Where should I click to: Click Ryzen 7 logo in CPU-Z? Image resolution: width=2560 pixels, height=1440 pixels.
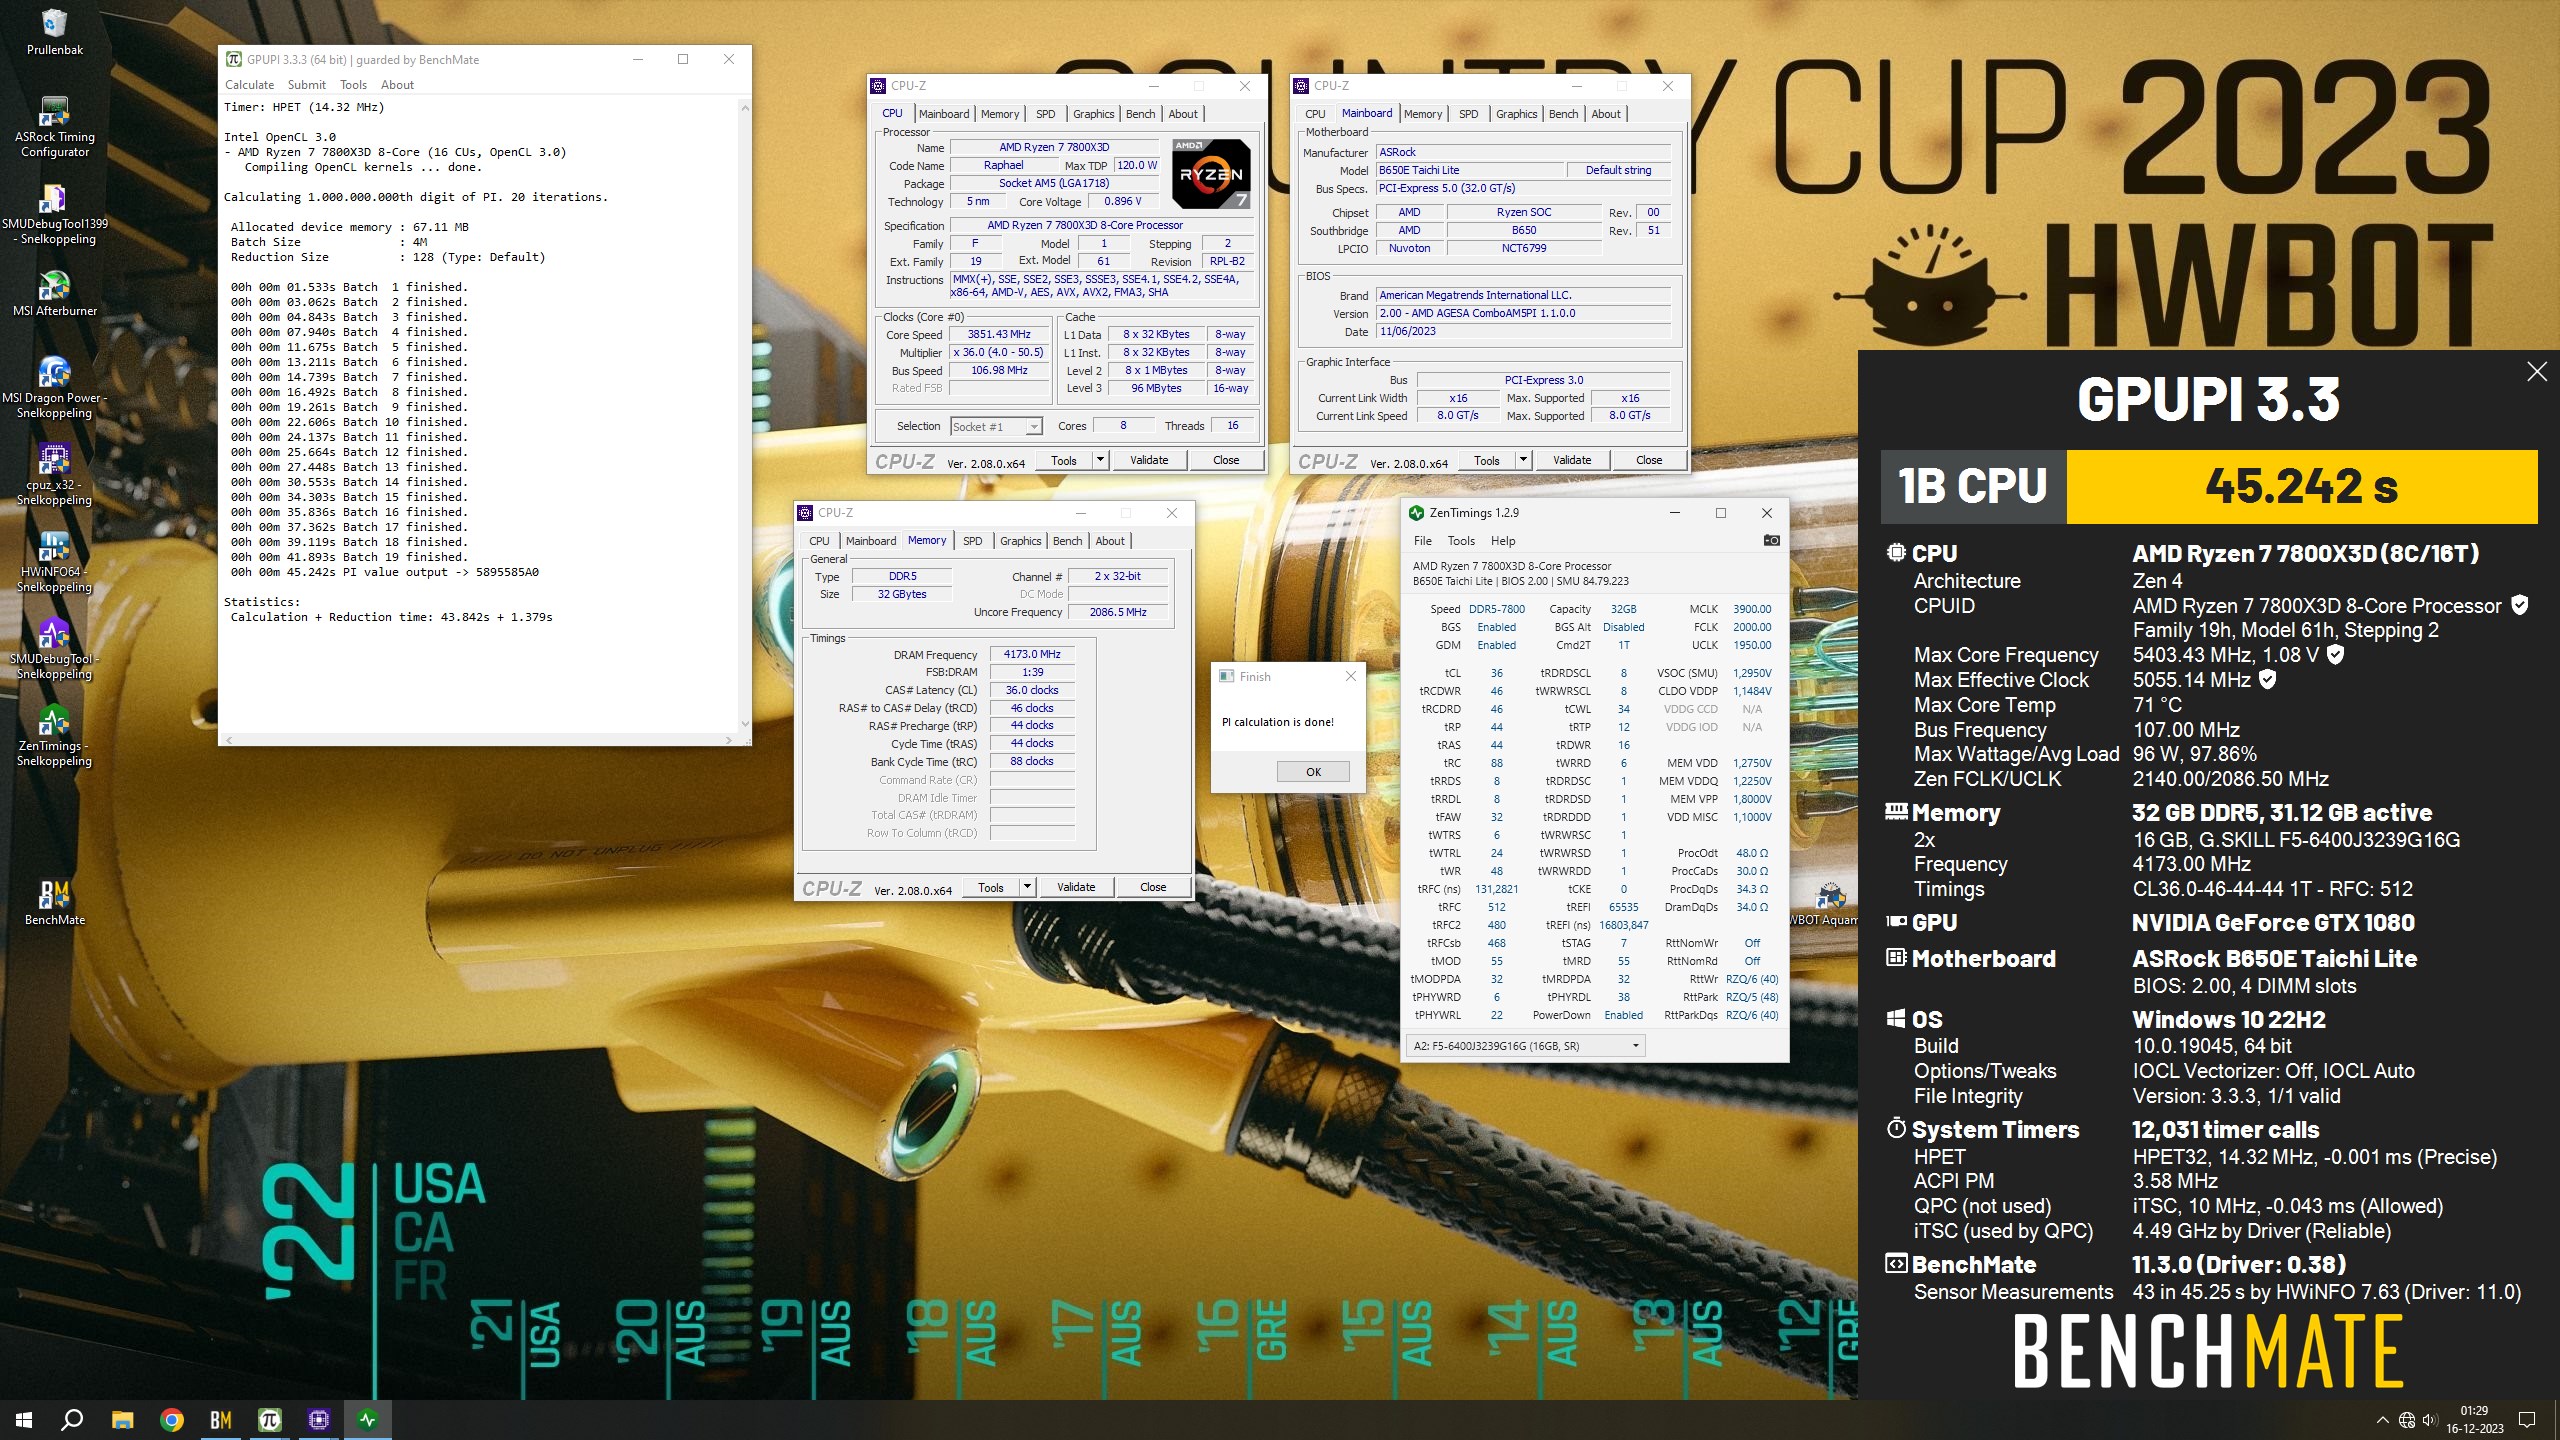click(x=1211, y=173)
